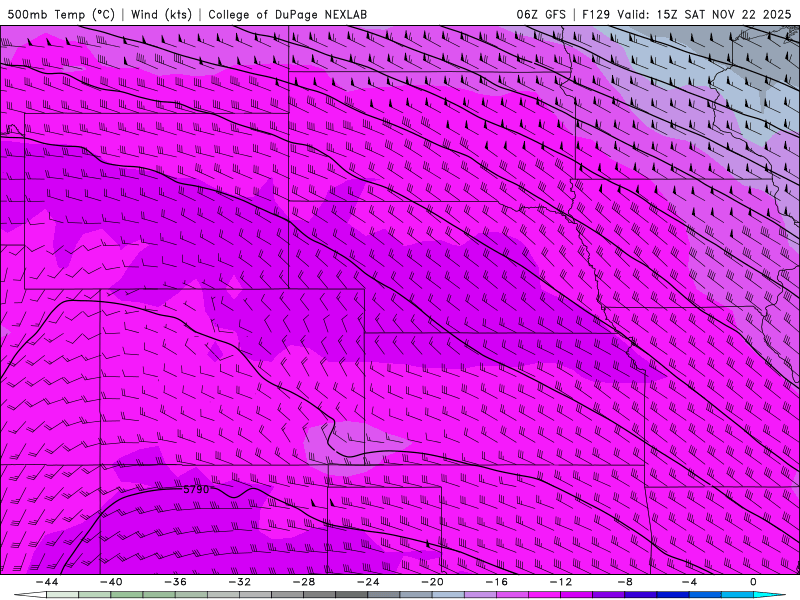Click the '-40' colorbar label
Viewport: 800px width, 600px height.
[111, 582]
